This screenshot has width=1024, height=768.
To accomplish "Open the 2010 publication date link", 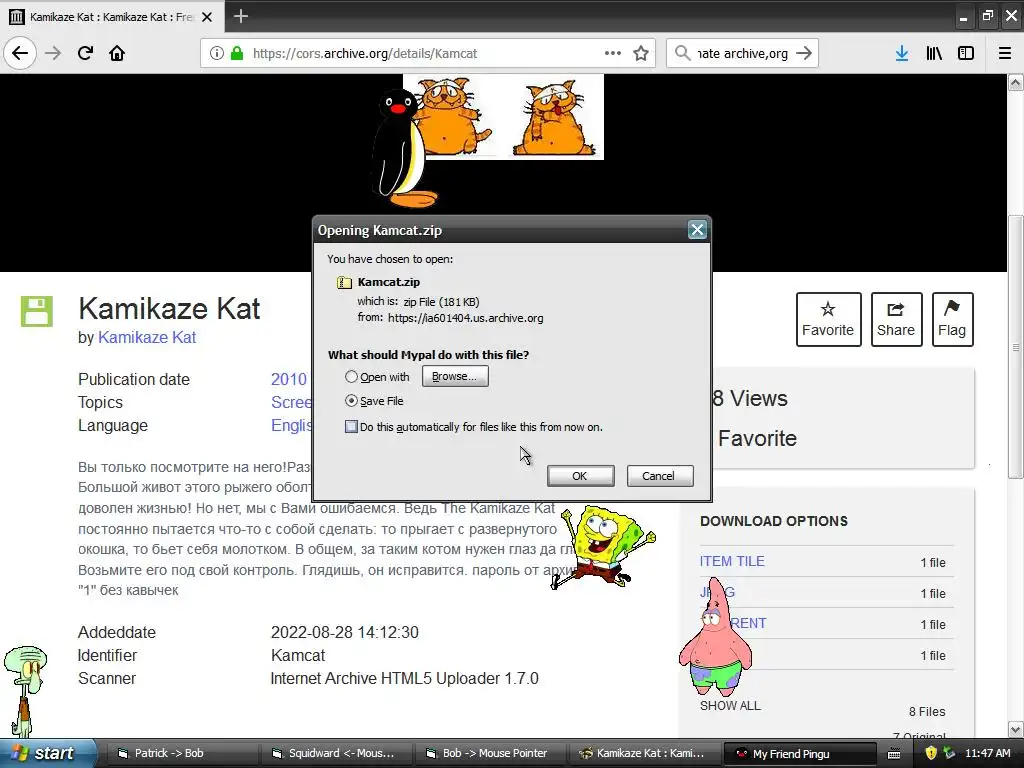I will [289, 379].
